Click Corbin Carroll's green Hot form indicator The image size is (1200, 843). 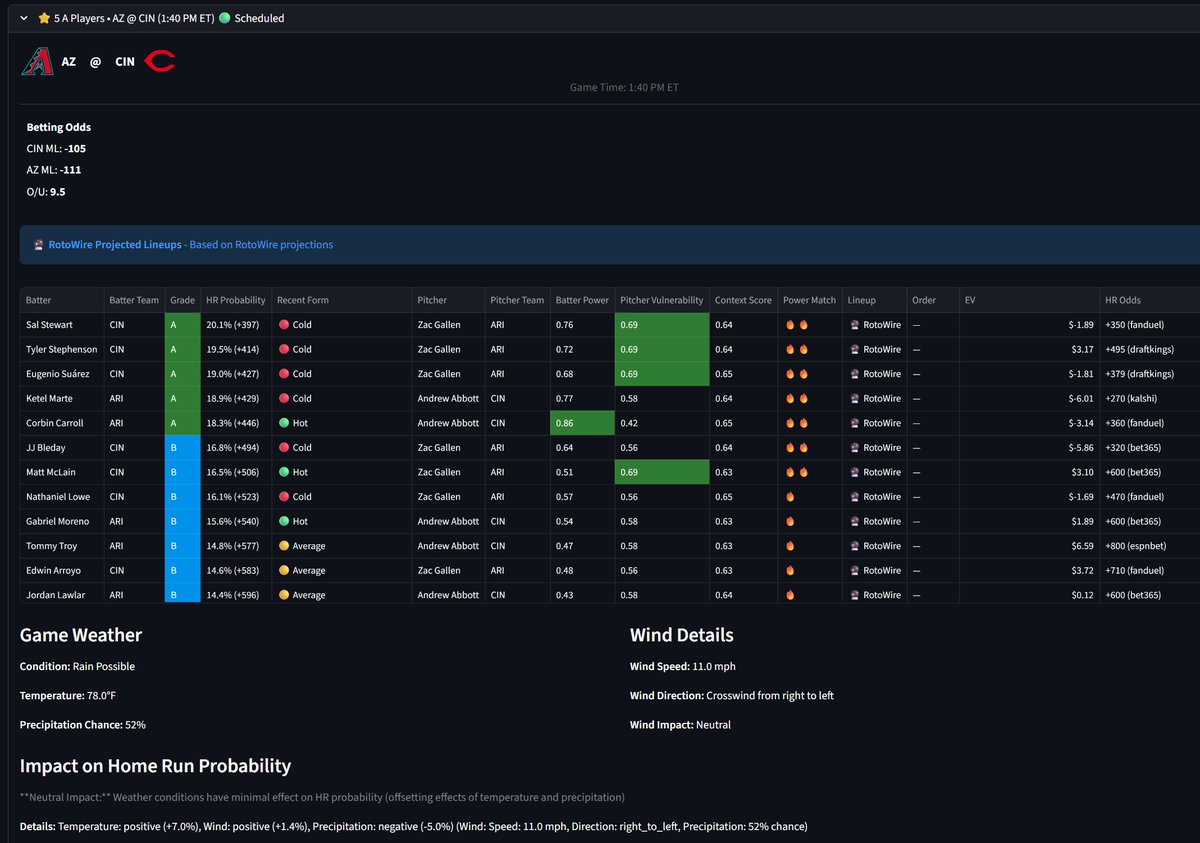click(x=284, y=423)
